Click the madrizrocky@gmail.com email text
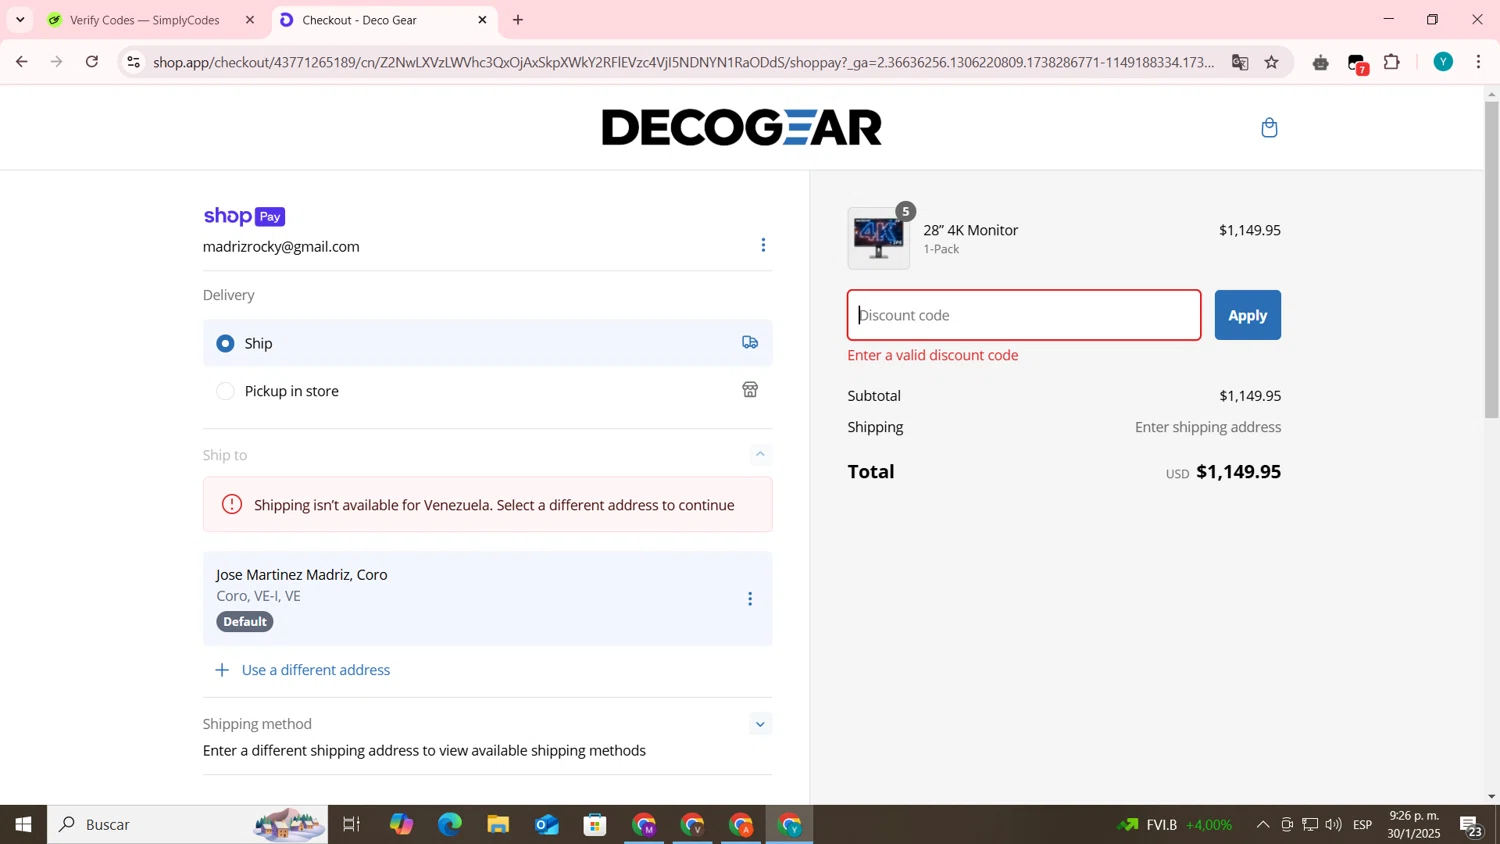 coord(281,247)
